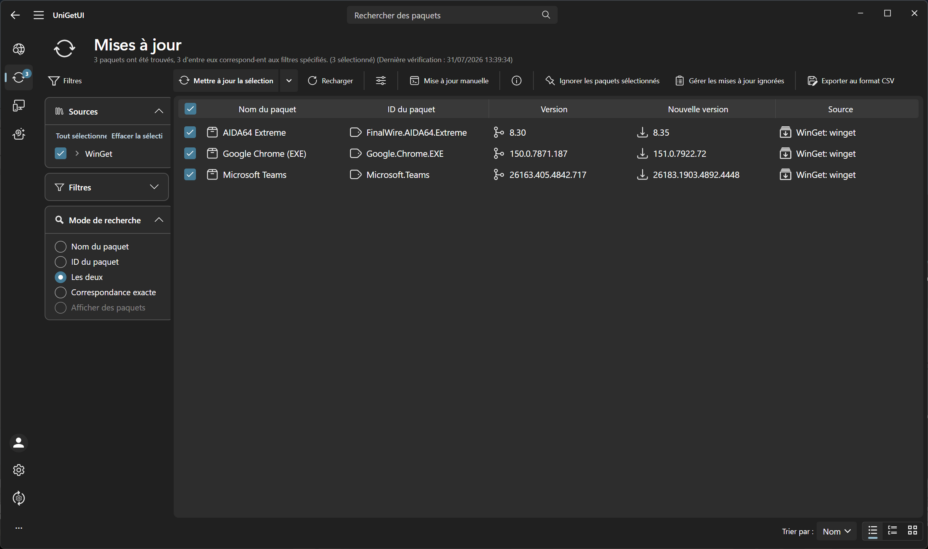Sort by Nouvelle version column
The height and width of the screenshot is (549, 928).
[x=698, y=109]
